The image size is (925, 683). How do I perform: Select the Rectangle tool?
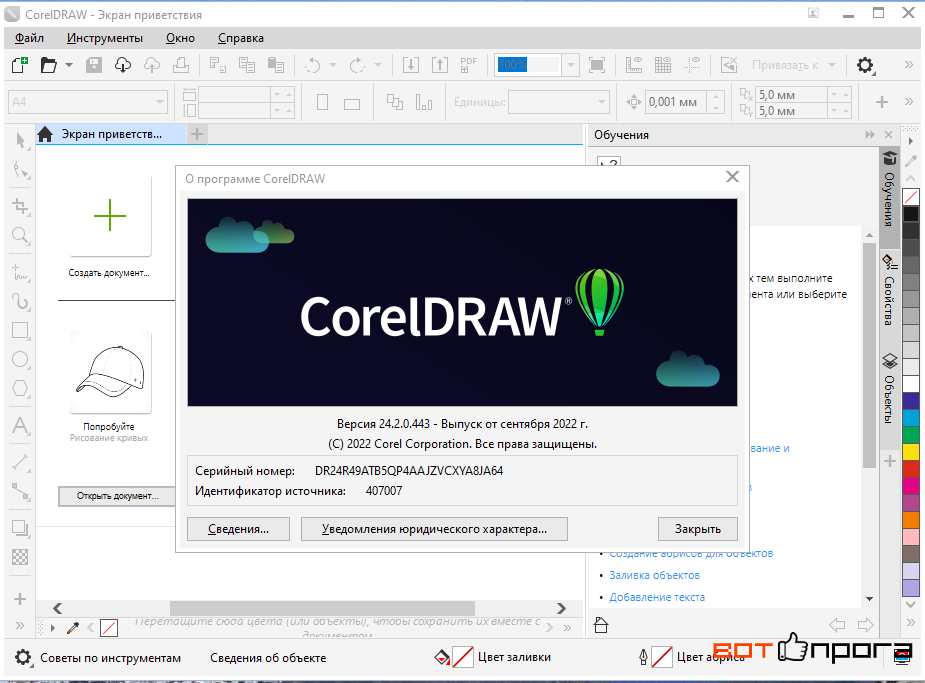(21, 330)
